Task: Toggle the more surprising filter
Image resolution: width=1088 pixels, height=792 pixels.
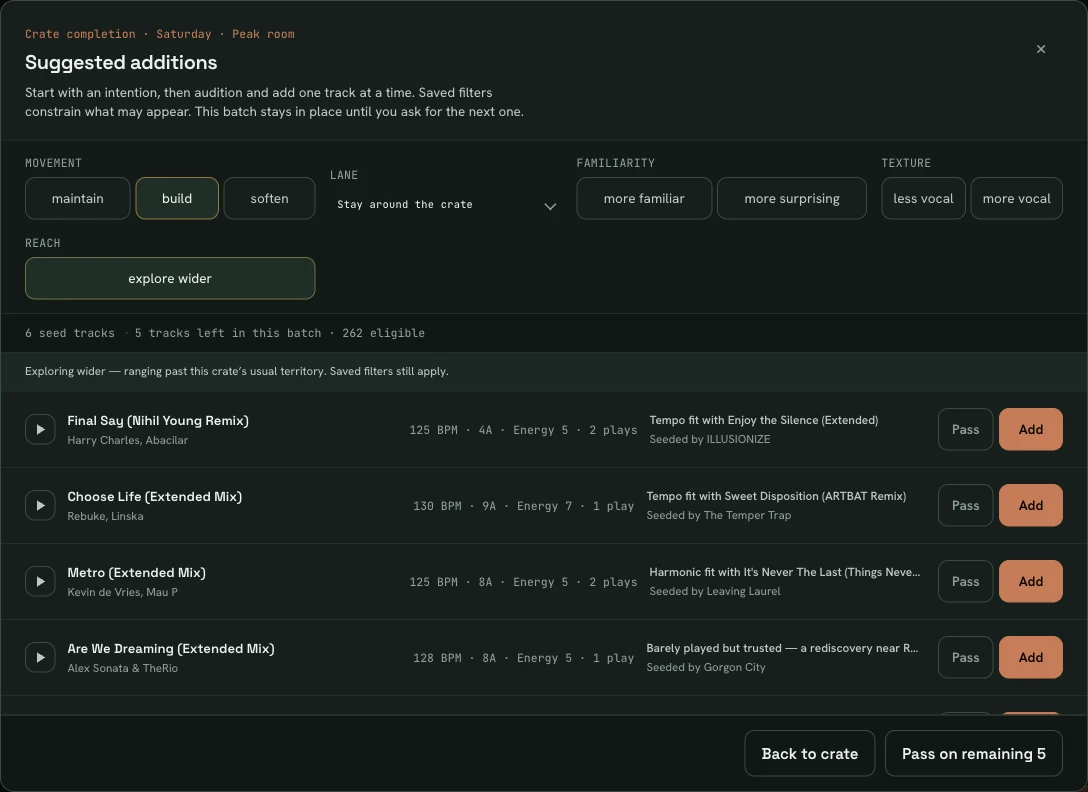Action: click(x=792, y=199)
